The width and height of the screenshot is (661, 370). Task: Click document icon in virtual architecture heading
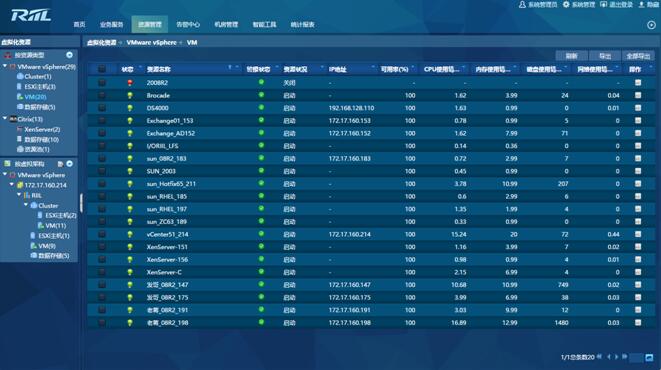[x=60, y=164]
